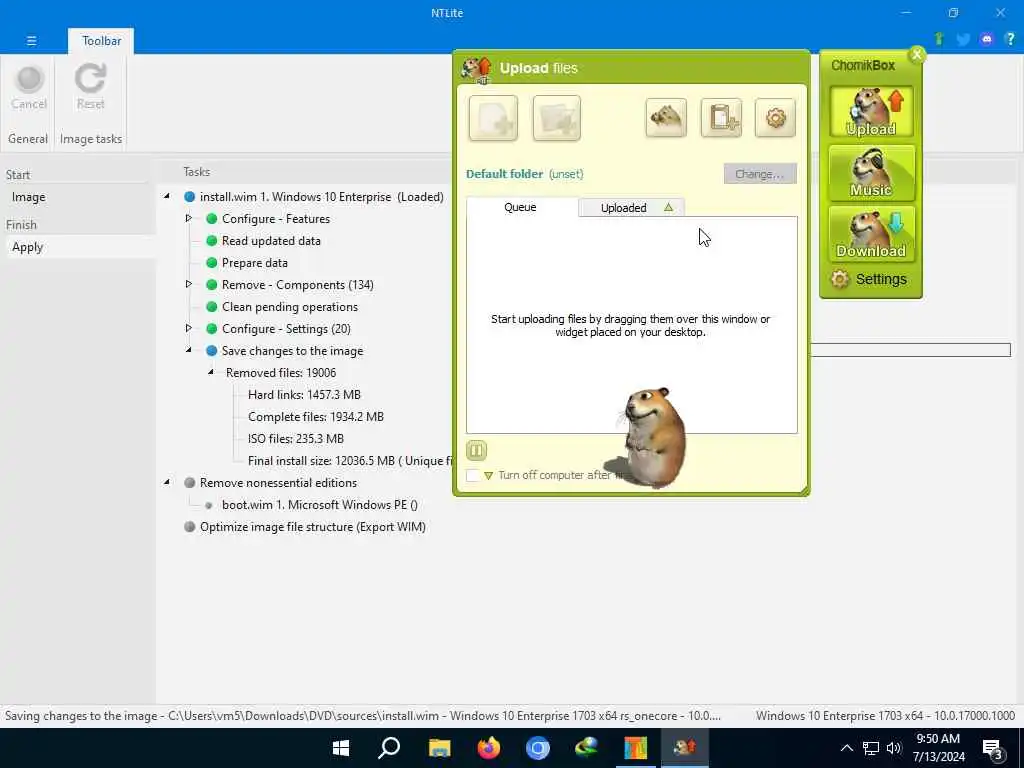Switch to the Uploaded tab
Screen dimensions: 1024x768
click(632, 208)
